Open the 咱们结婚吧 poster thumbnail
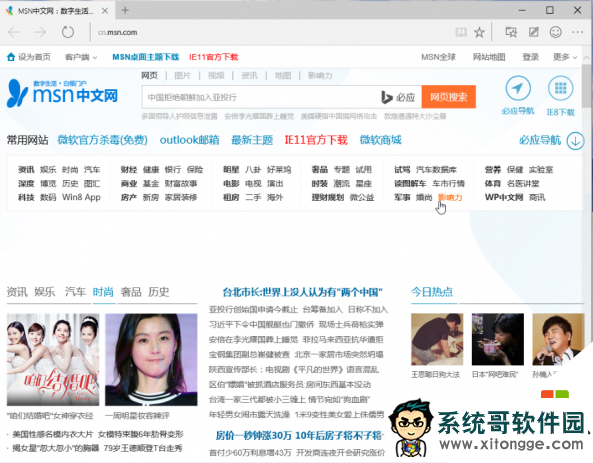Image resolution: width=593 pixels, height=463 pixels. [53, 359]
